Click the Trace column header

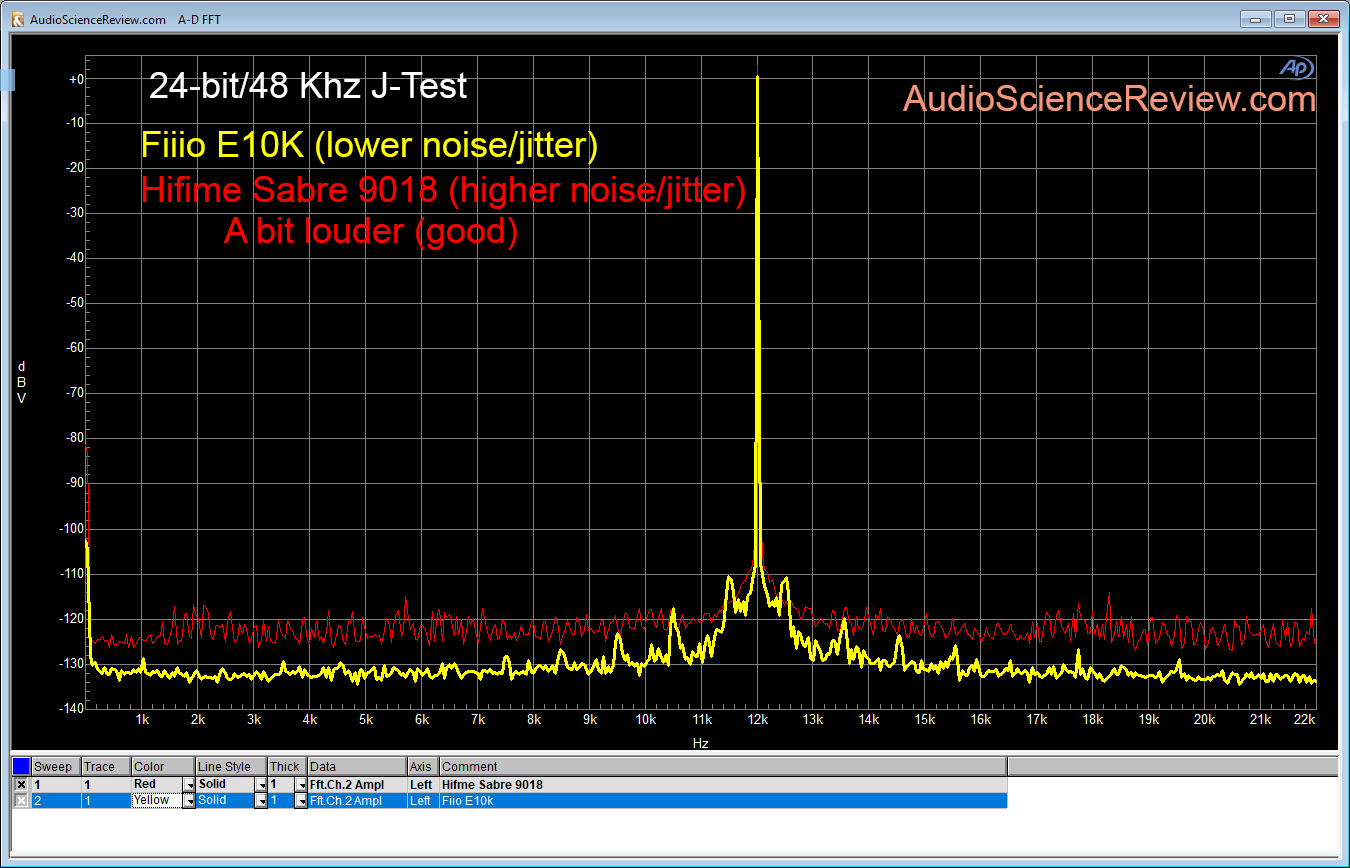106,767
